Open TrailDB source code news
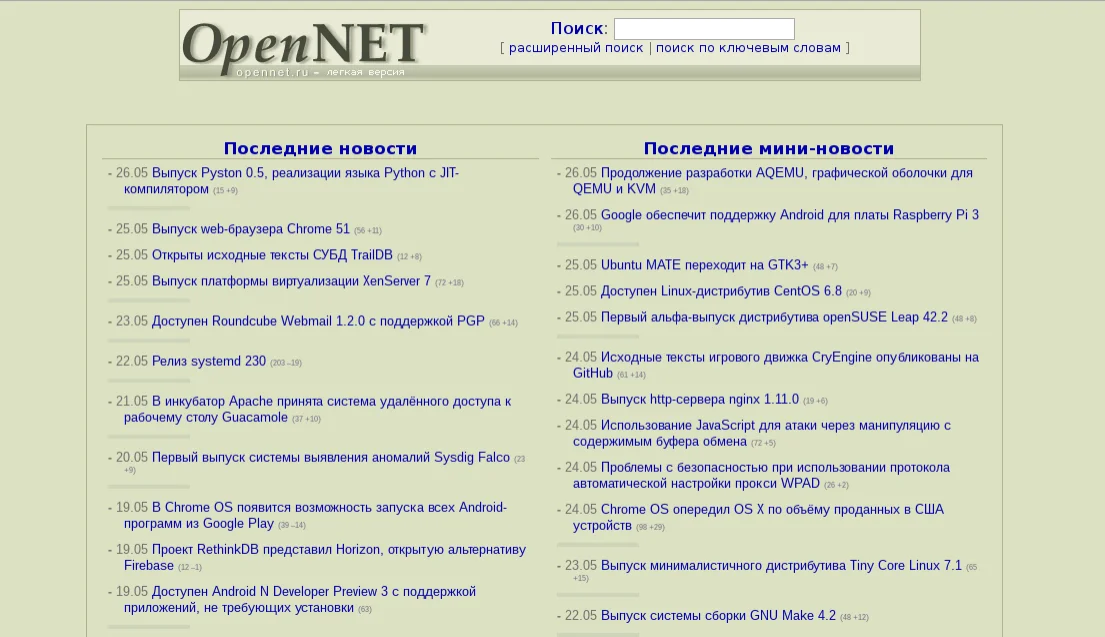Image resolution: width=1105 pixels, height=637 pixels. pos(272,255)
